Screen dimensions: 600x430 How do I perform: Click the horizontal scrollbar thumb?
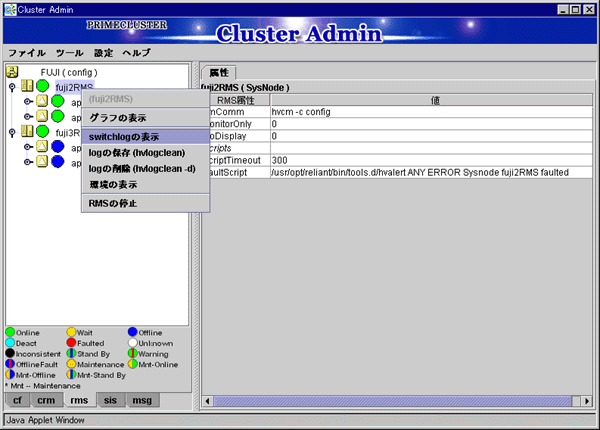pos(393,401)
